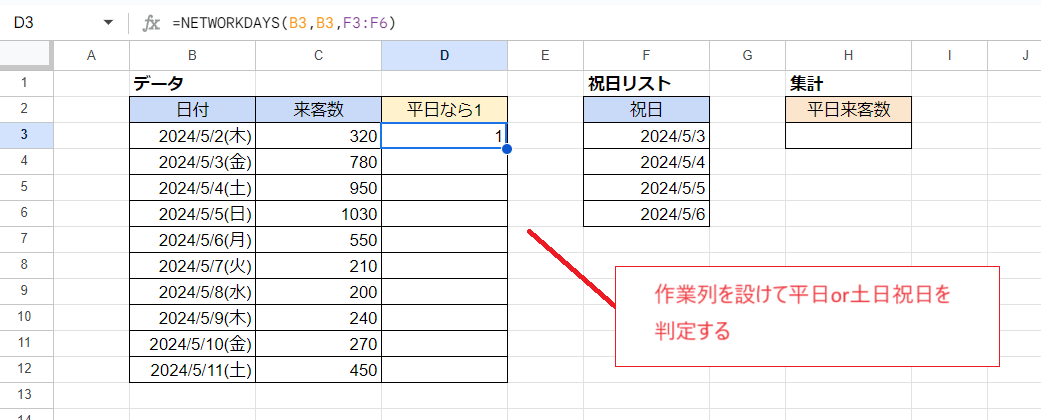Open the Name box dropdown arrow
This screenshot has width=1041, height=420.
click(108, 23)
